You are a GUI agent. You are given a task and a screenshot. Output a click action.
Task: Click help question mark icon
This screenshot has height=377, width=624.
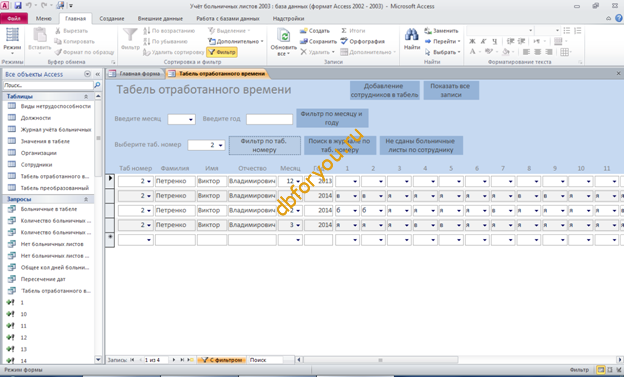point(619,18)
